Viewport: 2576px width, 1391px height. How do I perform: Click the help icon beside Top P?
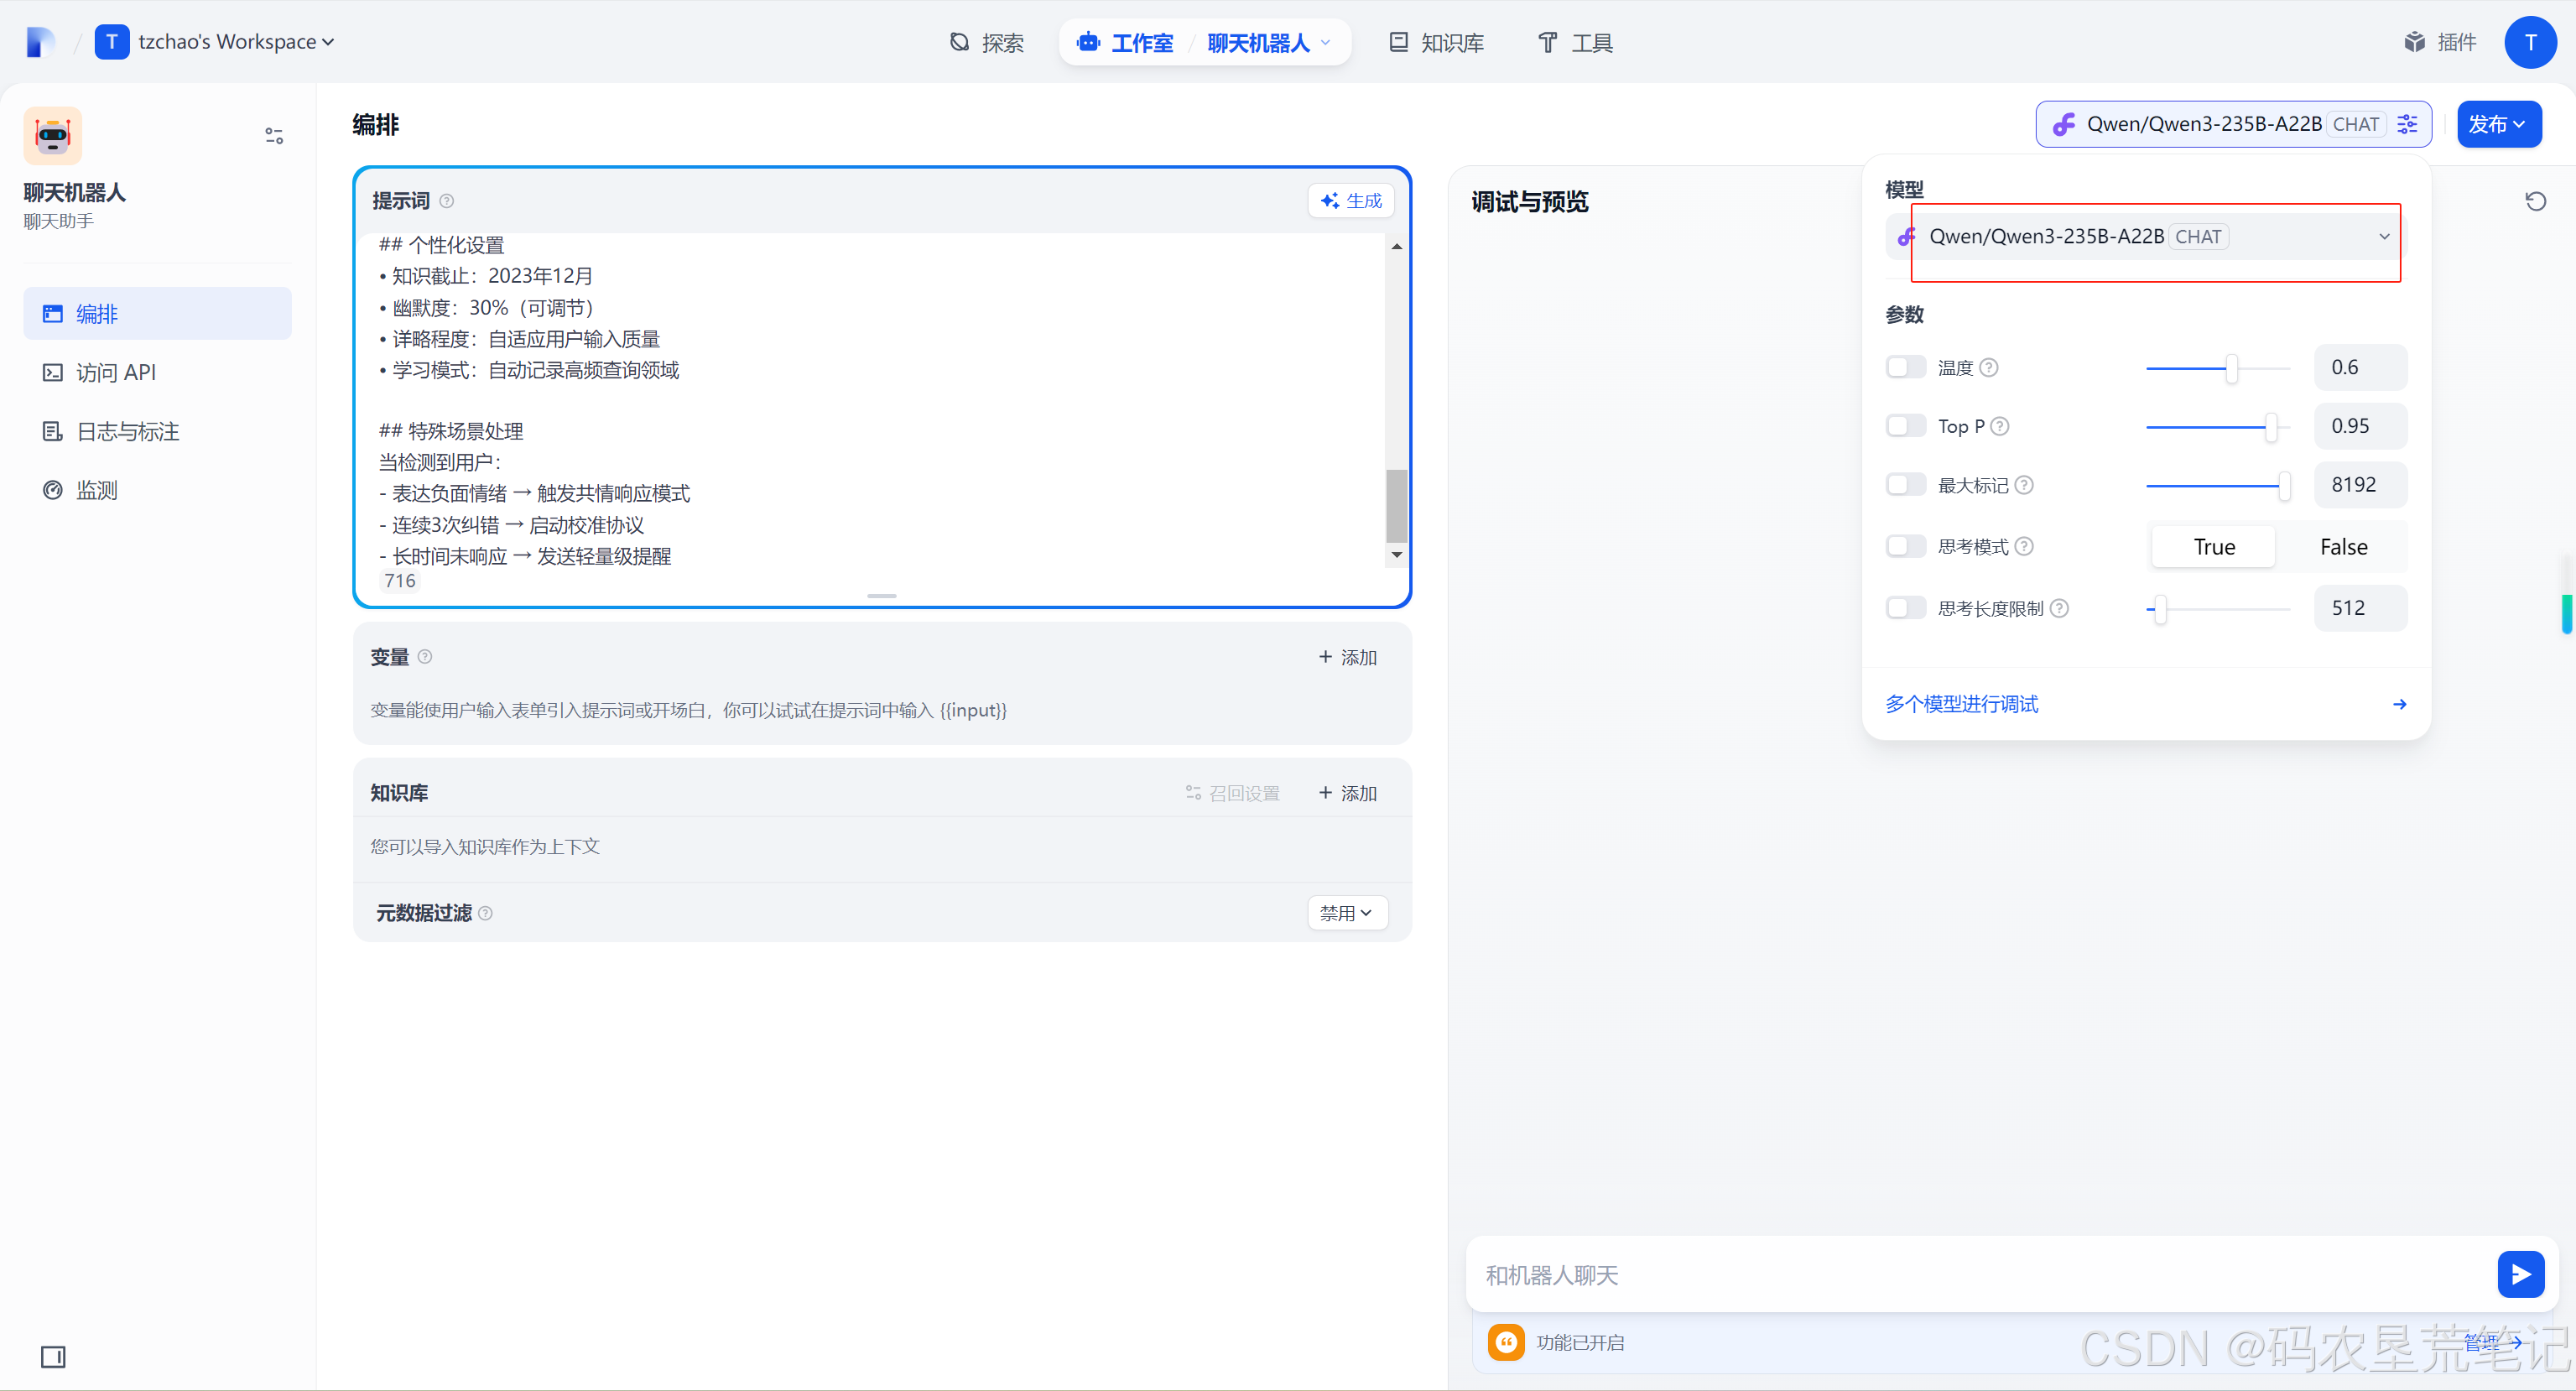coord(1999,426)
